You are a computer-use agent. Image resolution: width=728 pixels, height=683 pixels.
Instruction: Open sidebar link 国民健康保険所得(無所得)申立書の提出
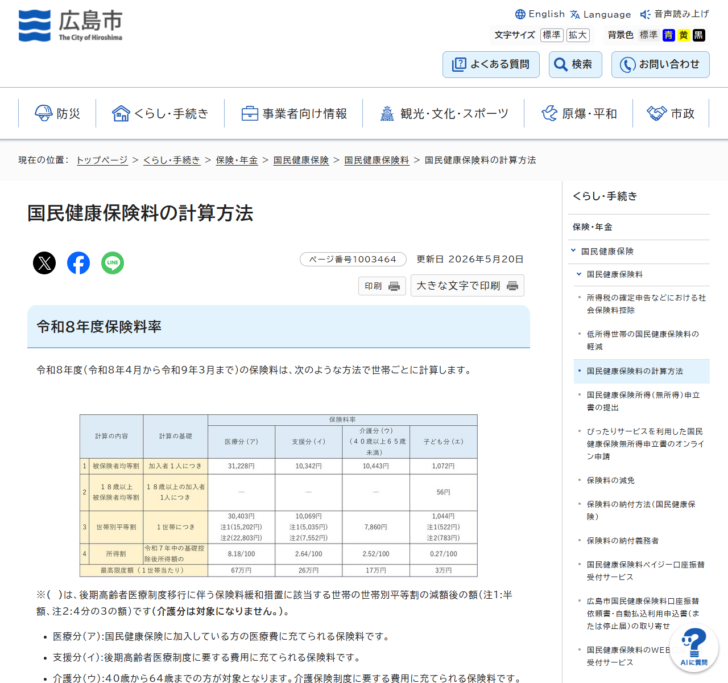[643, 401]
